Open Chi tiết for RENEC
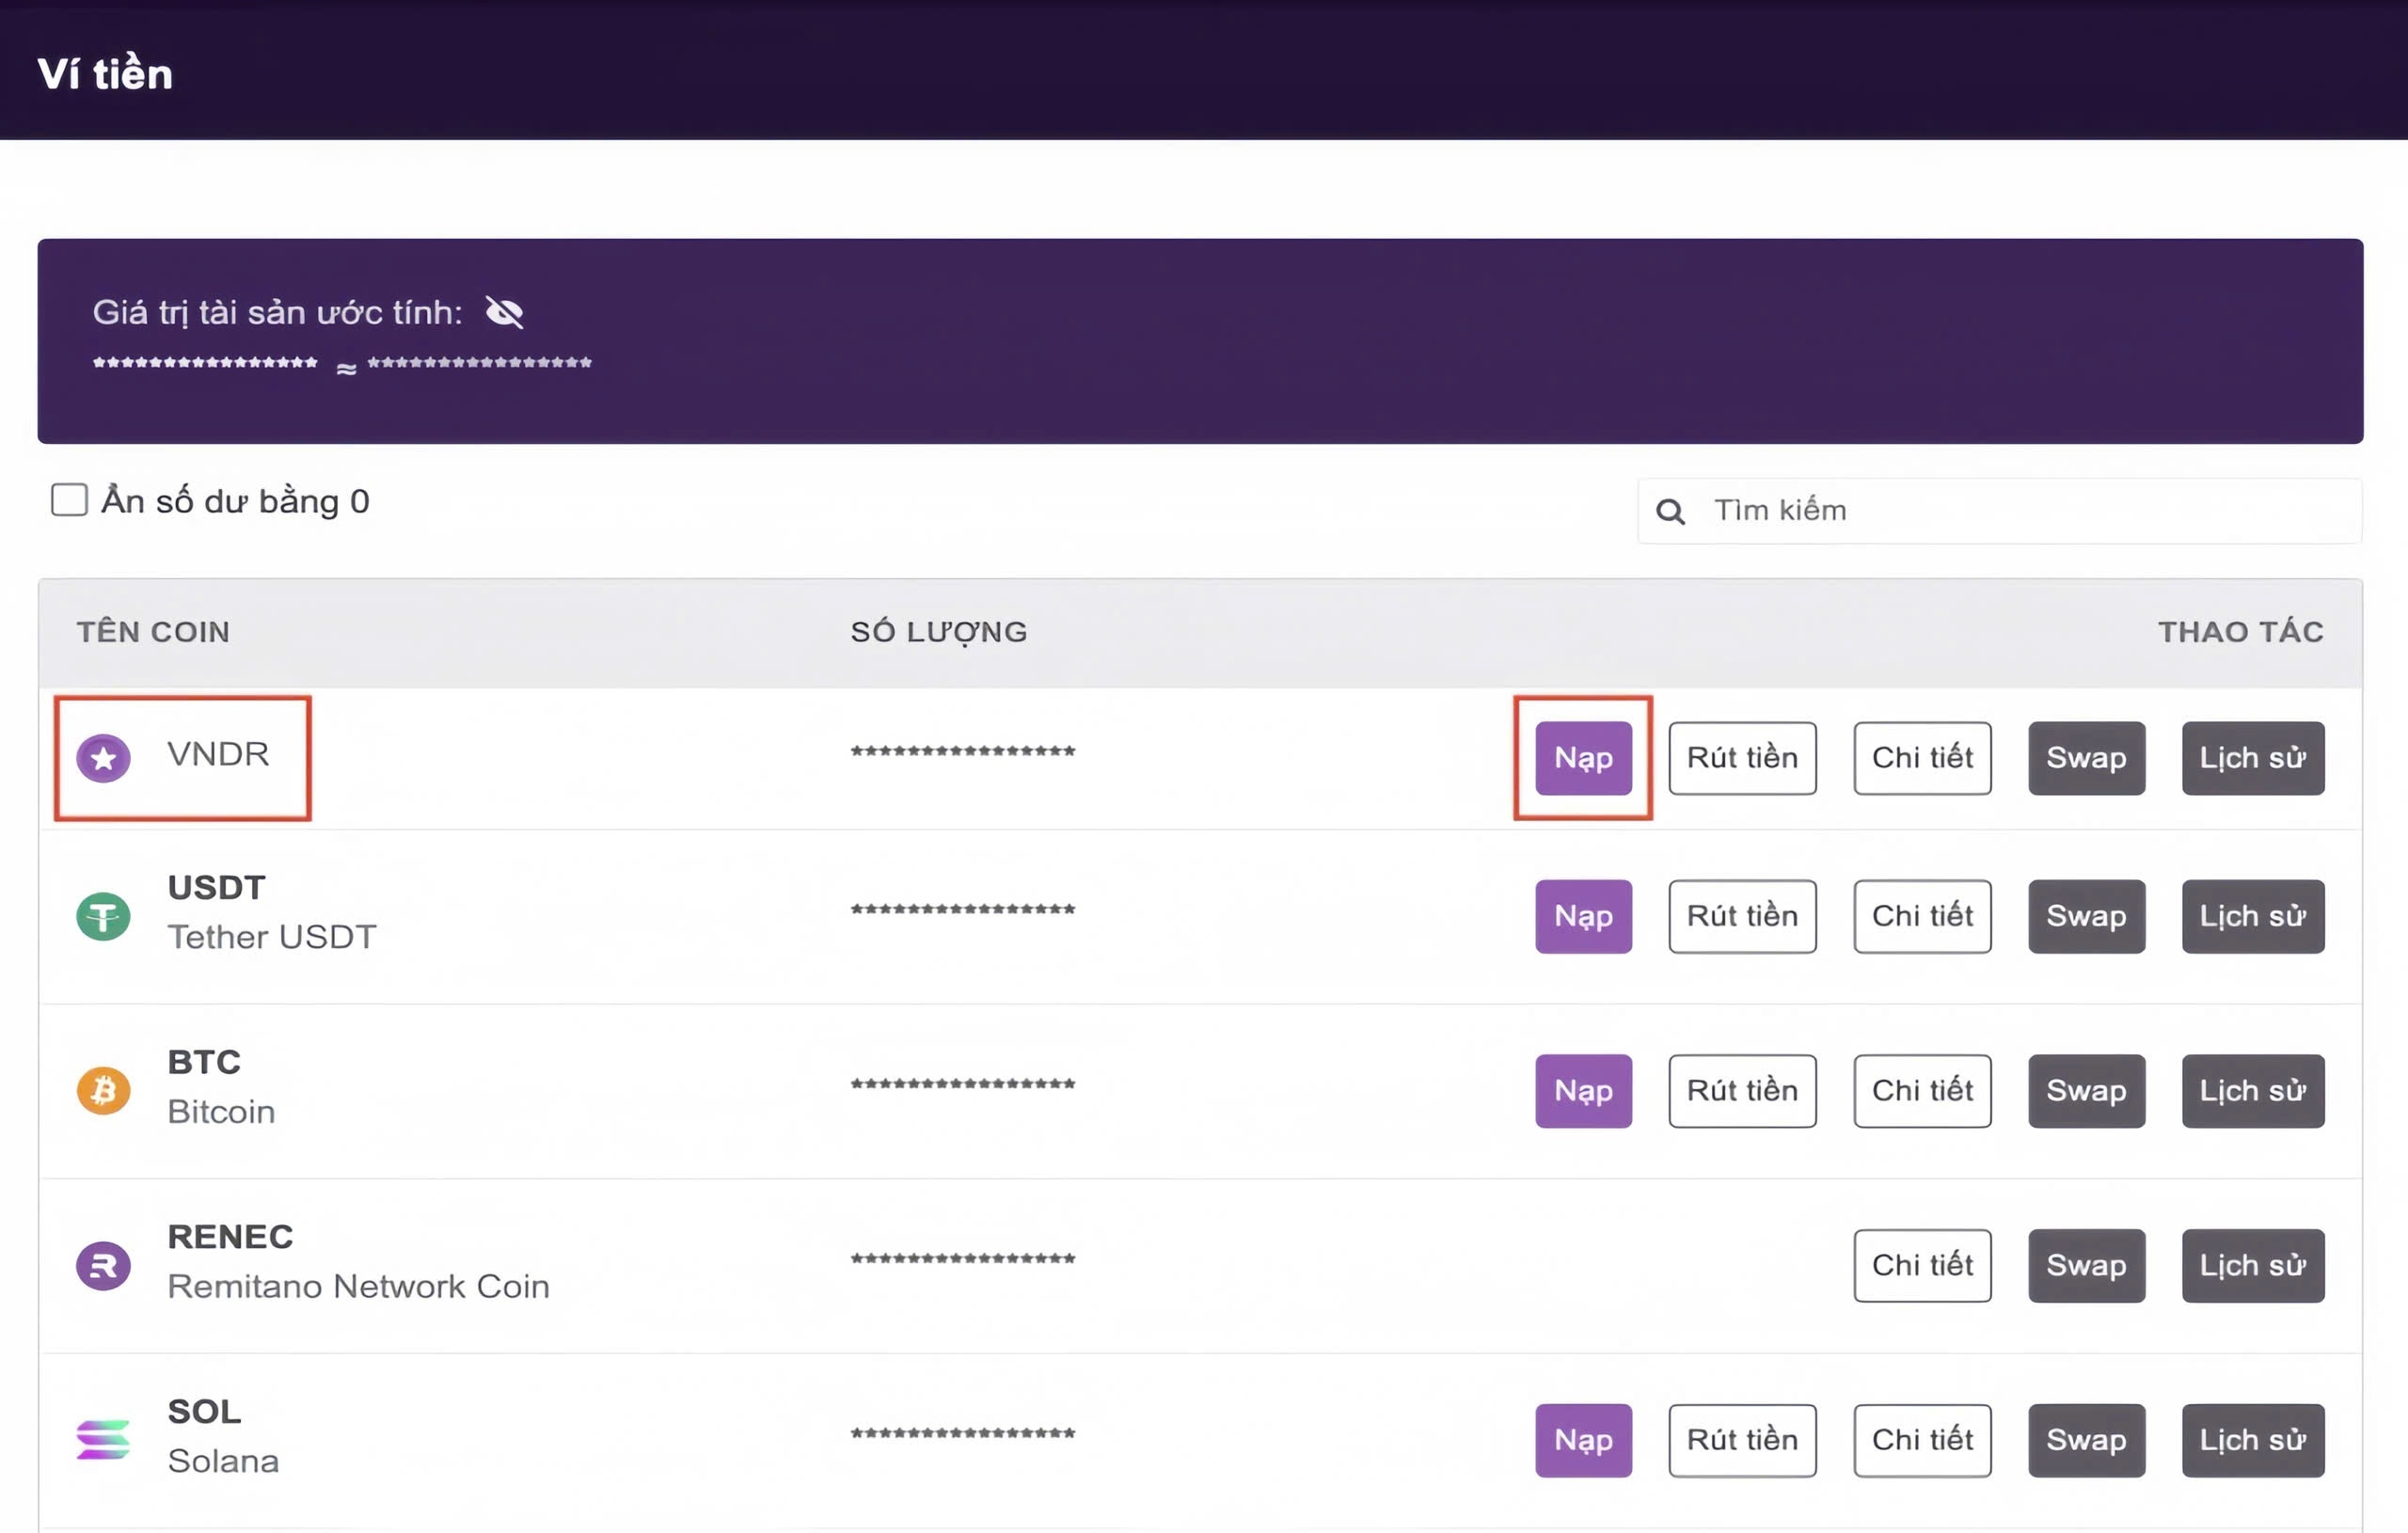The image size is (2408, 1533). (x=1922, y=1266)
